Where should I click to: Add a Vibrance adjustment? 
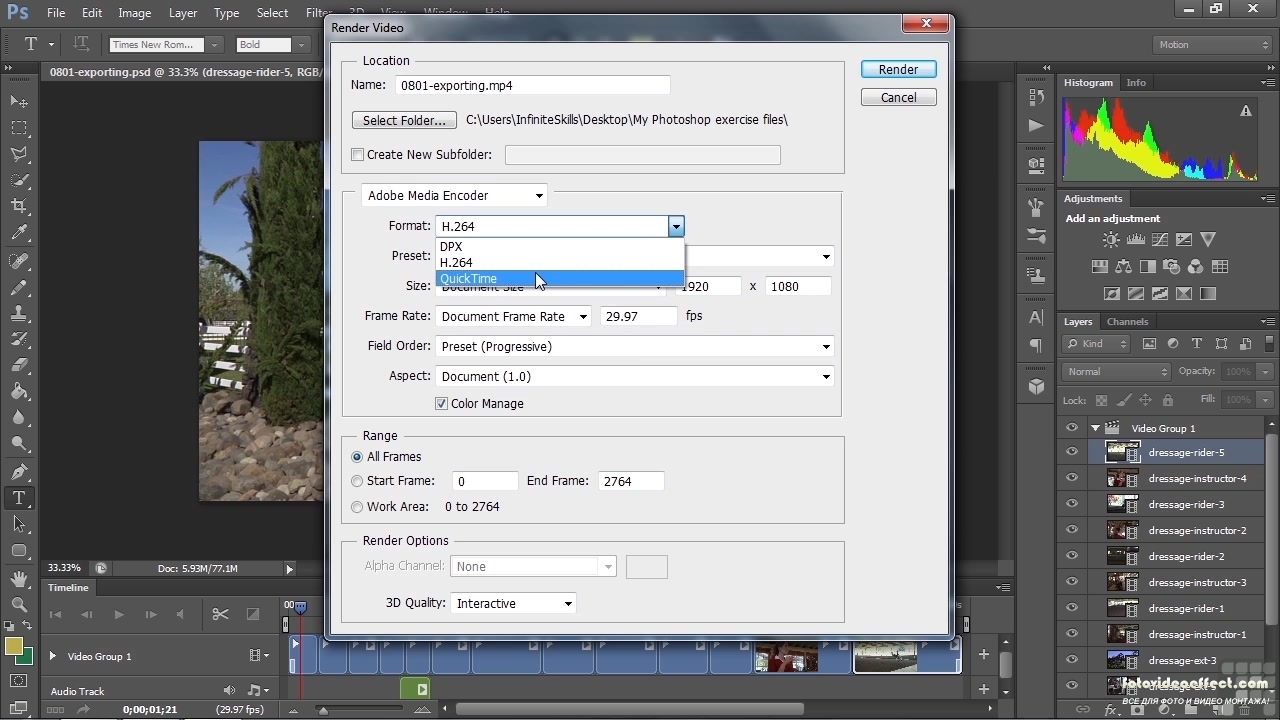(1208, 240)
